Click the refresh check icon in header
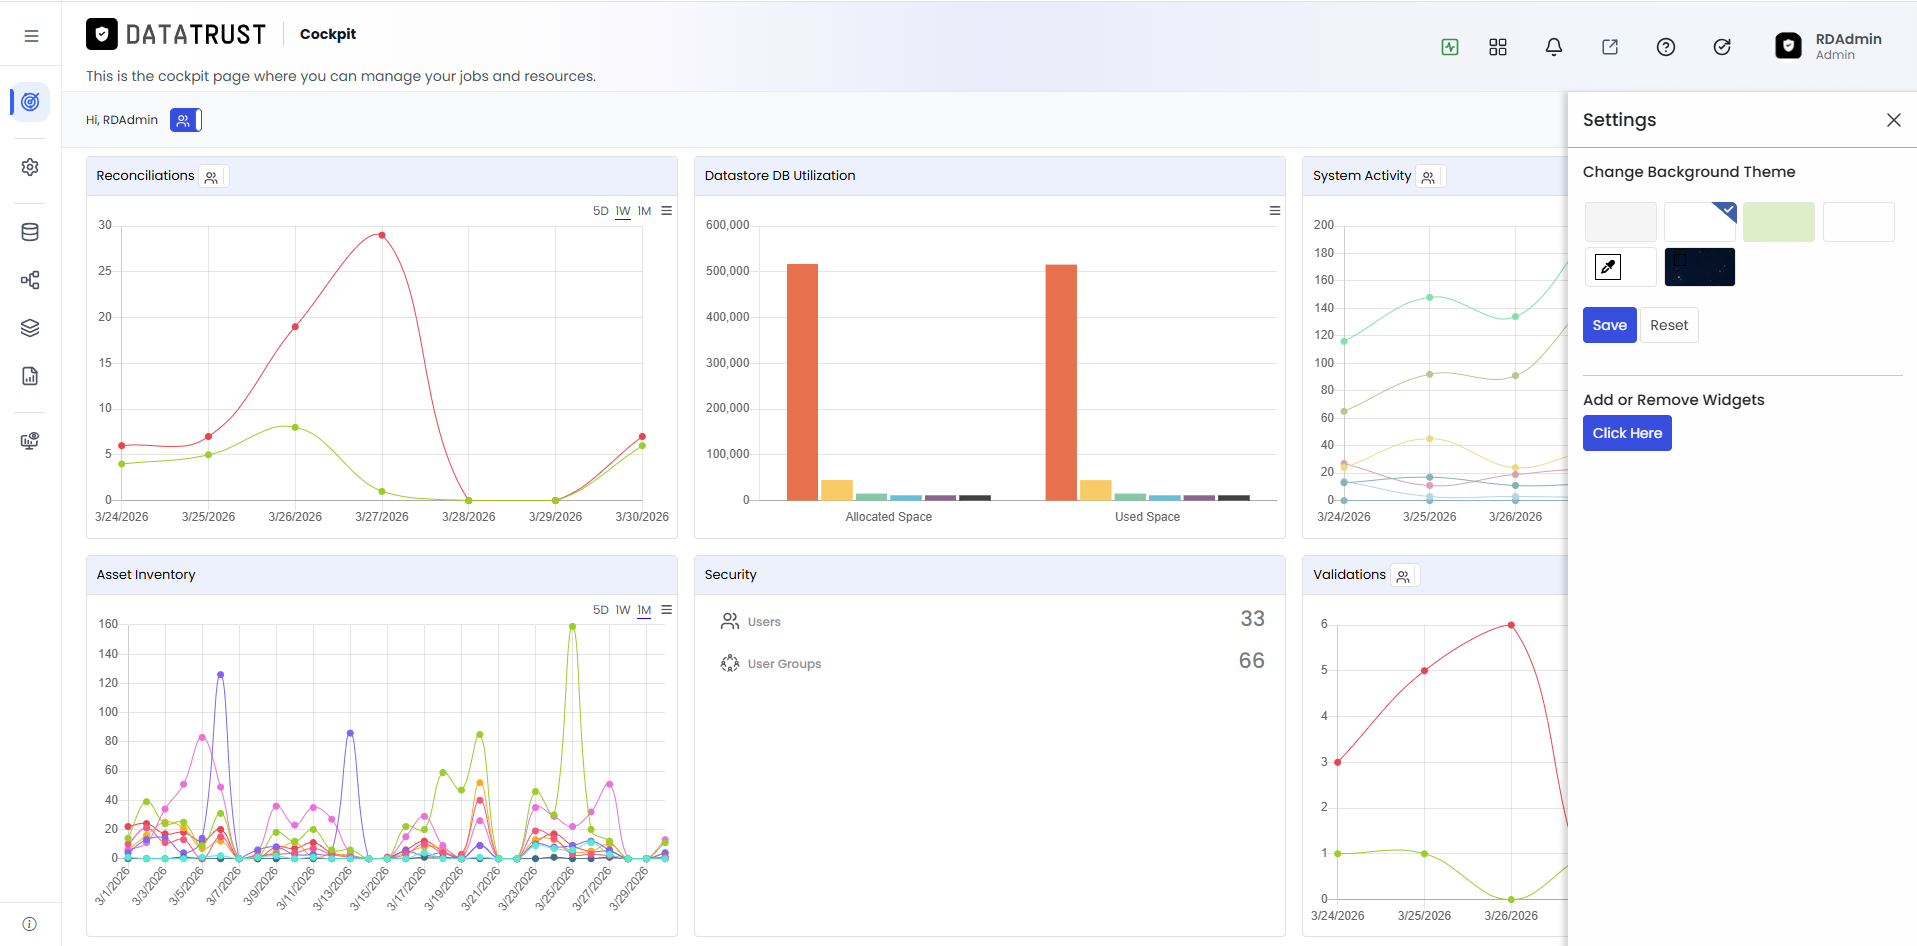The width and height of the screenshot is (1917, 946). (1721, 47)
